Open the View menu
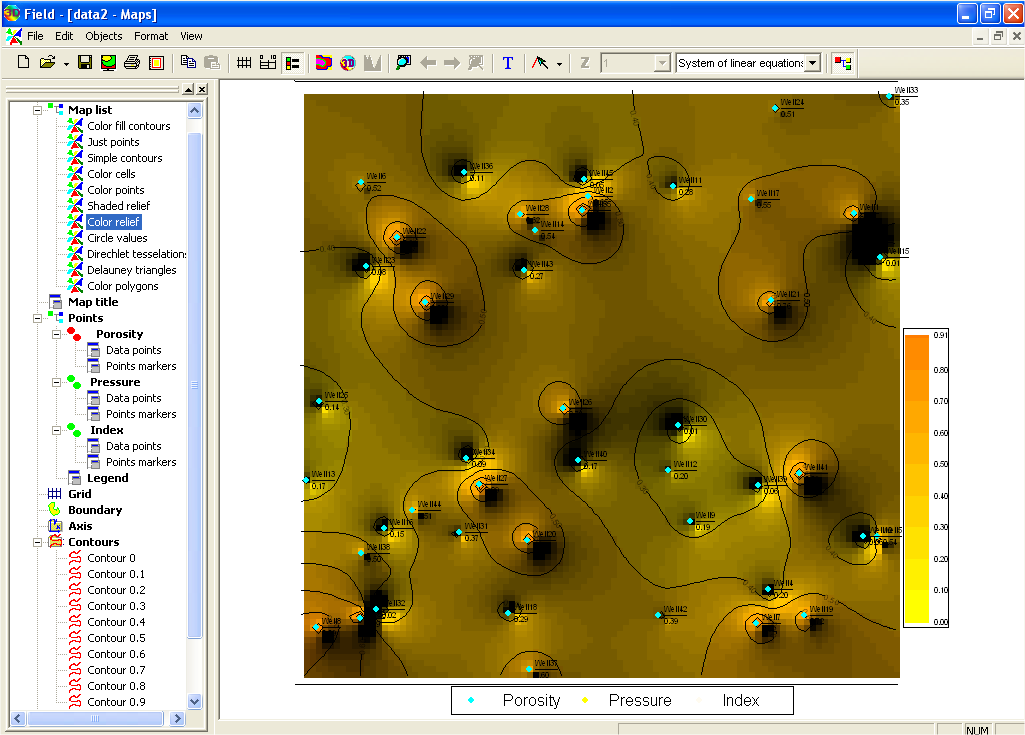This screenshot has width=1025, height=735. coord(191,36)
